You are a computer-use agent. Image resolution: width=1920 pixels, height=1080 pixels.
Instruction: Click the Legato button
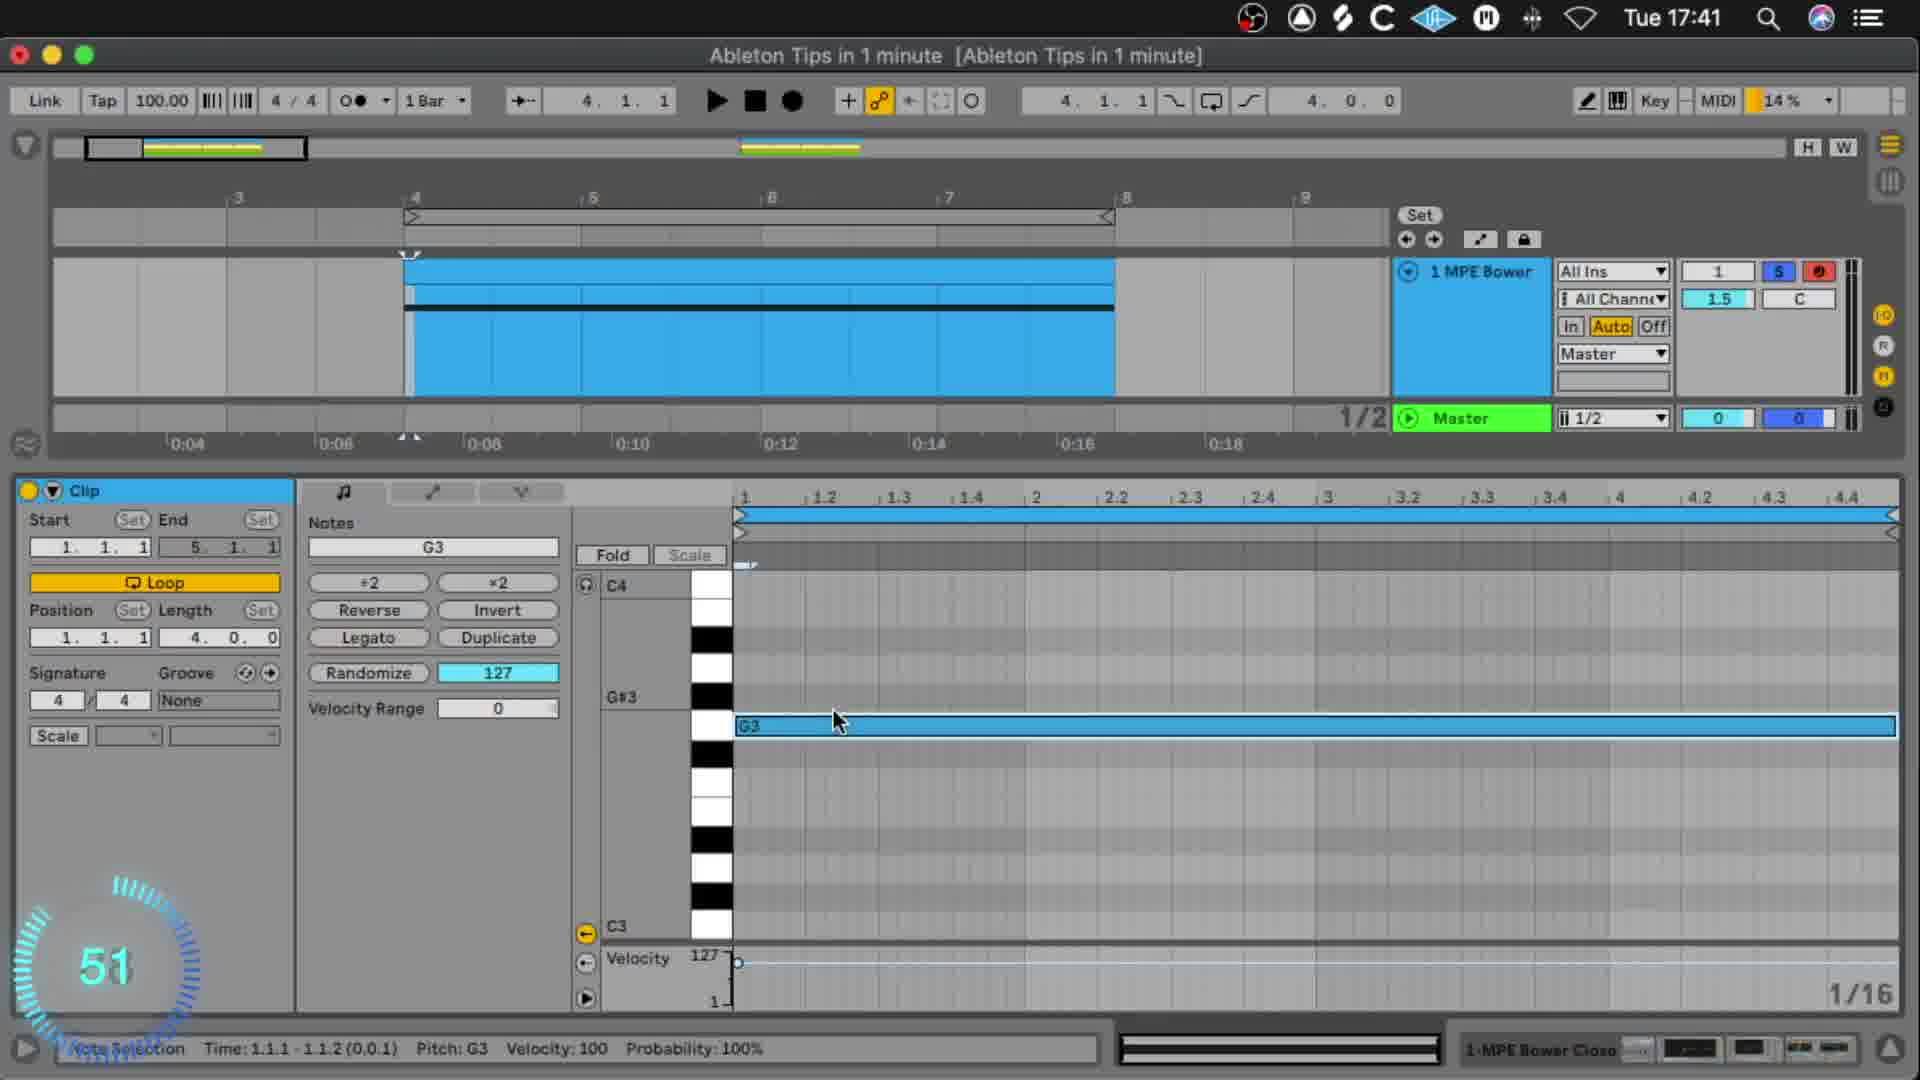click(x=369, y=638)
